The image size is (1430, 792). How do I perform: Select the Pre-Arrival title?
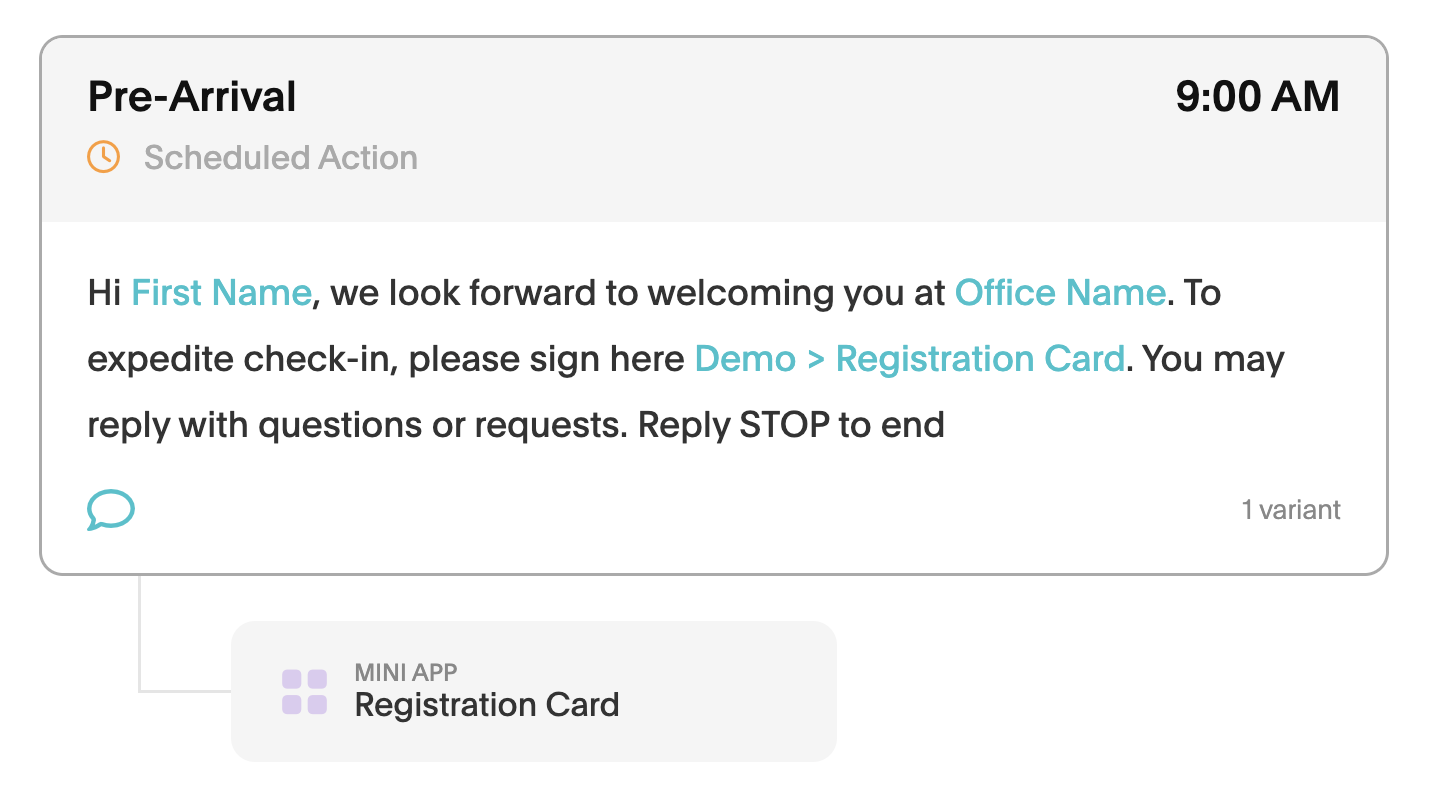coord(192,97)
